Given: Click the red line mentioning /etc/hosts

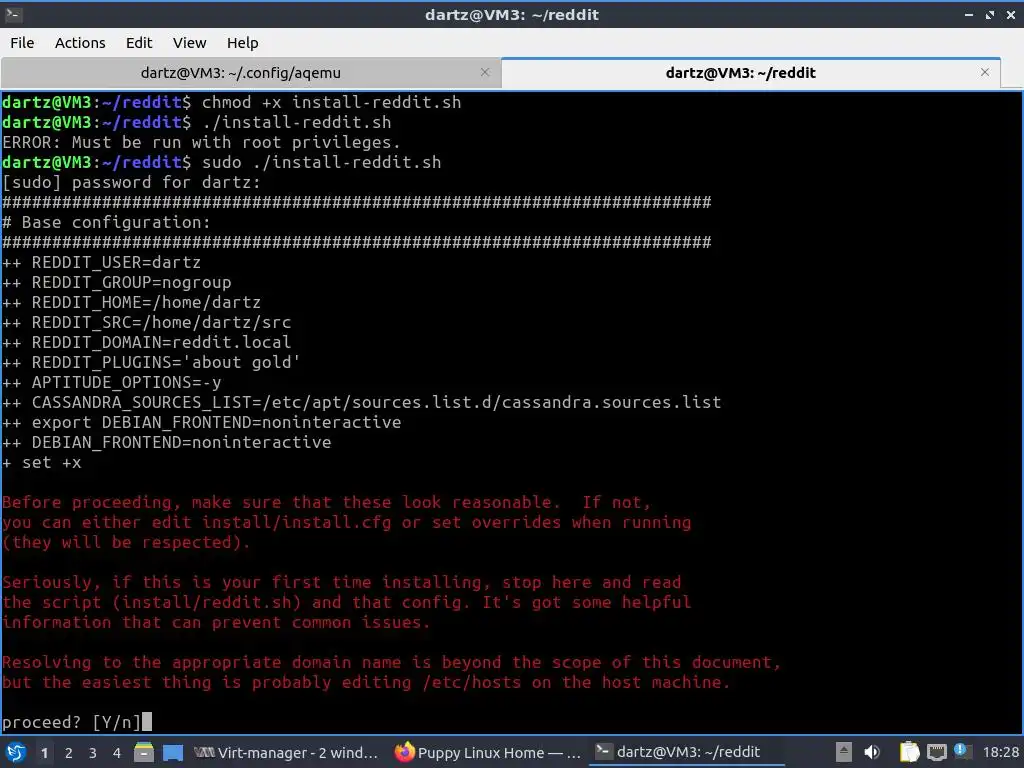Looking at the screenshot, I should click(366, 682).
